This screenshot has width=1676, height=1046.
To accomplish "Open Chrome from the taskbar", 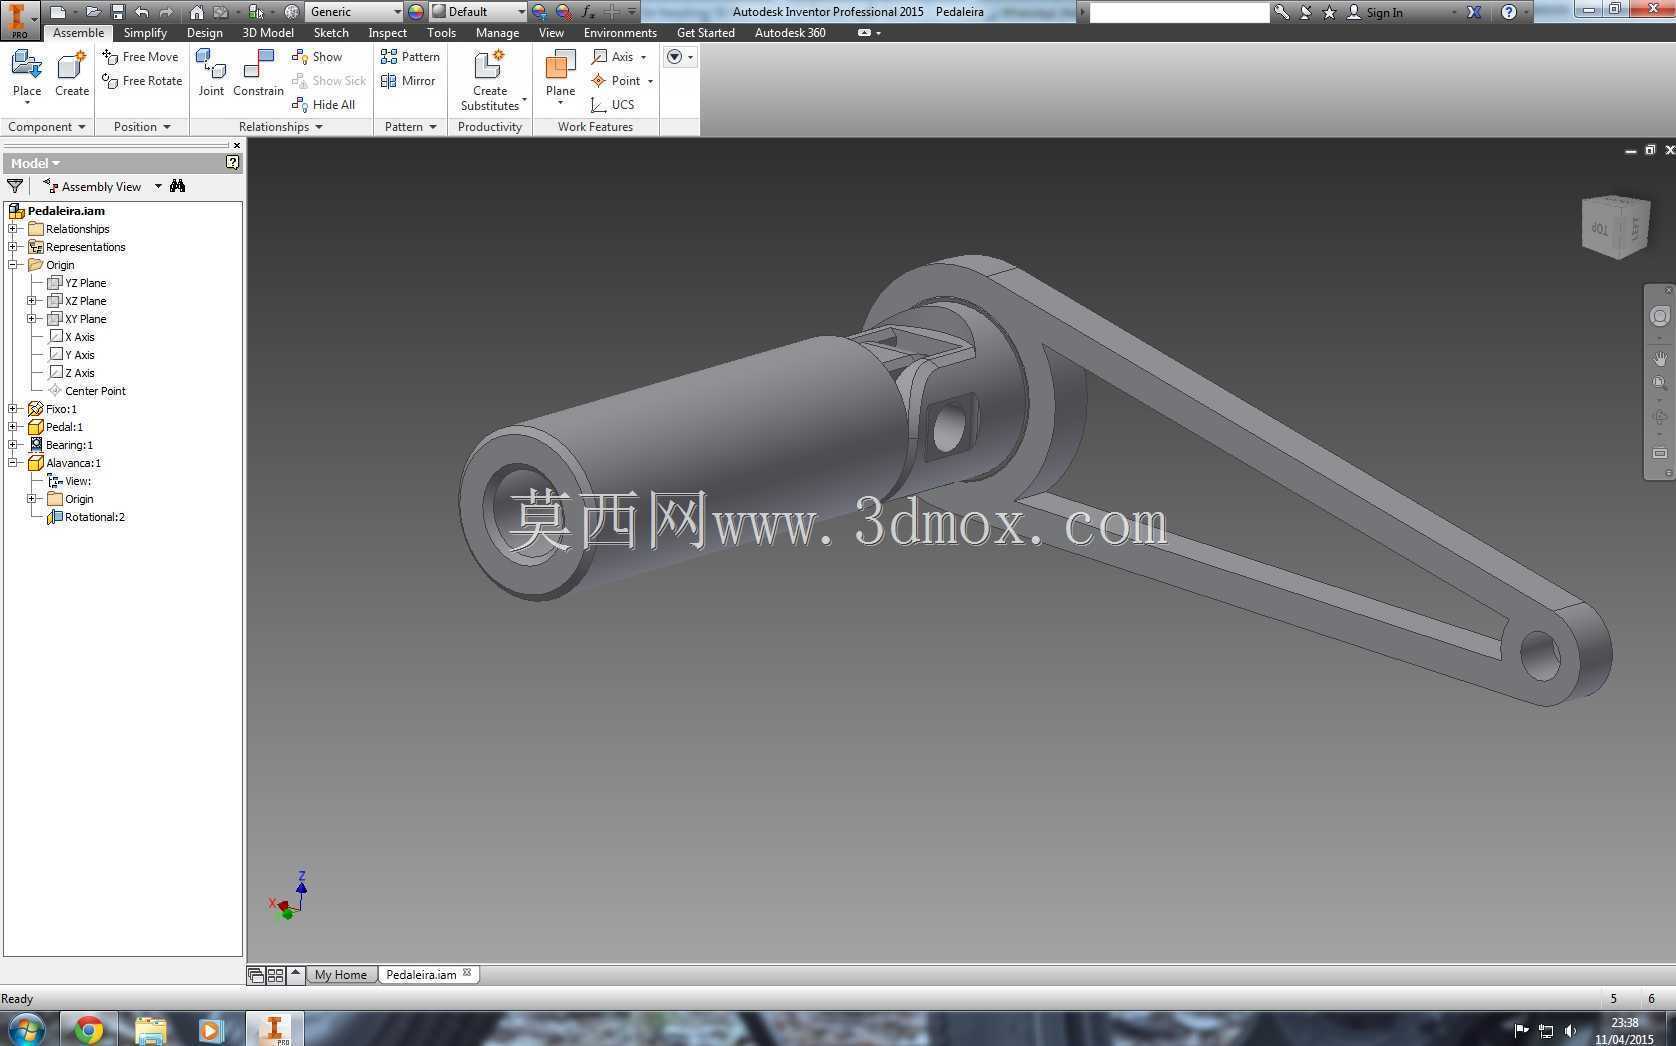I will [x=88, y=1029].
